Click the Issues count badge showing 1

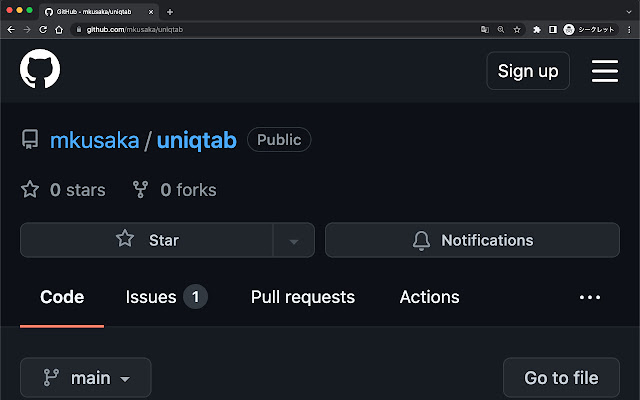coord(196,297)
